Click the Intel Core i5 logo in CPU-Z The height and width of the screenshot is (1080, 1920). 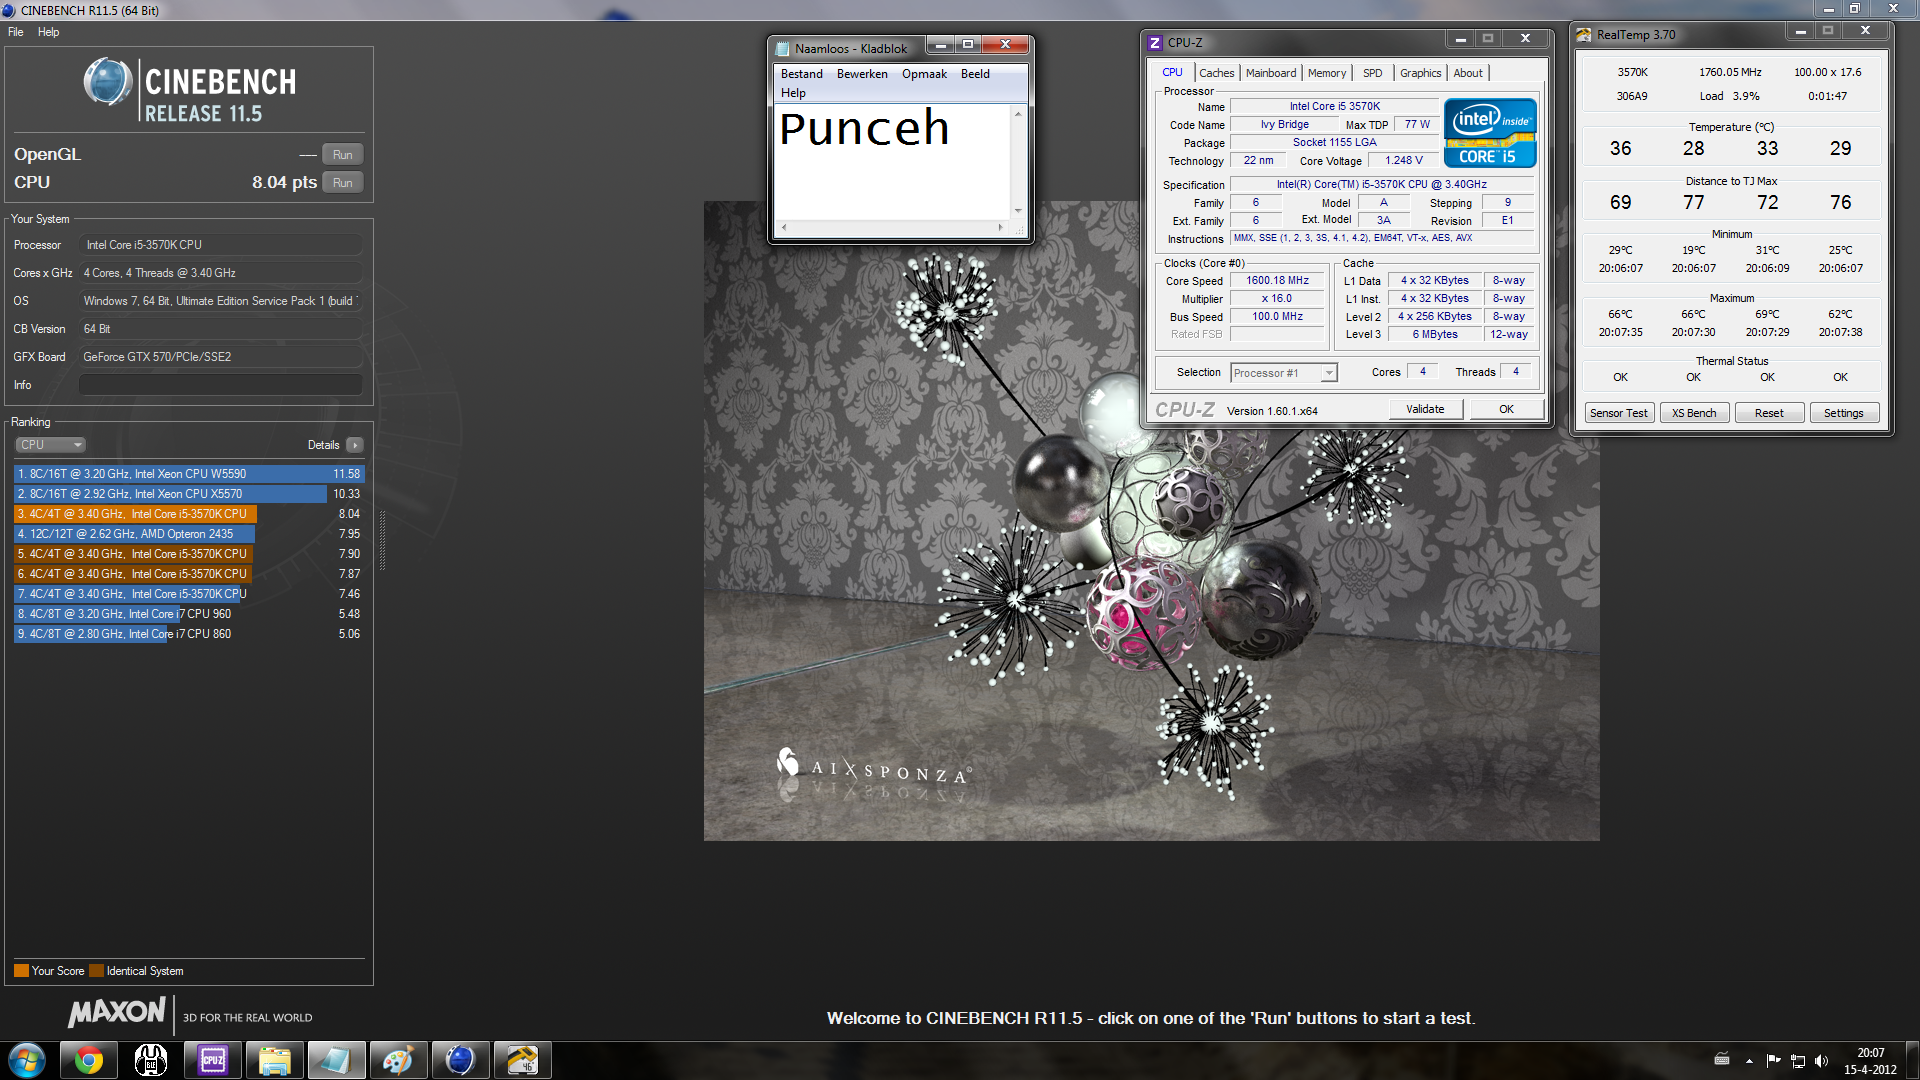[x=1490, y=133]
